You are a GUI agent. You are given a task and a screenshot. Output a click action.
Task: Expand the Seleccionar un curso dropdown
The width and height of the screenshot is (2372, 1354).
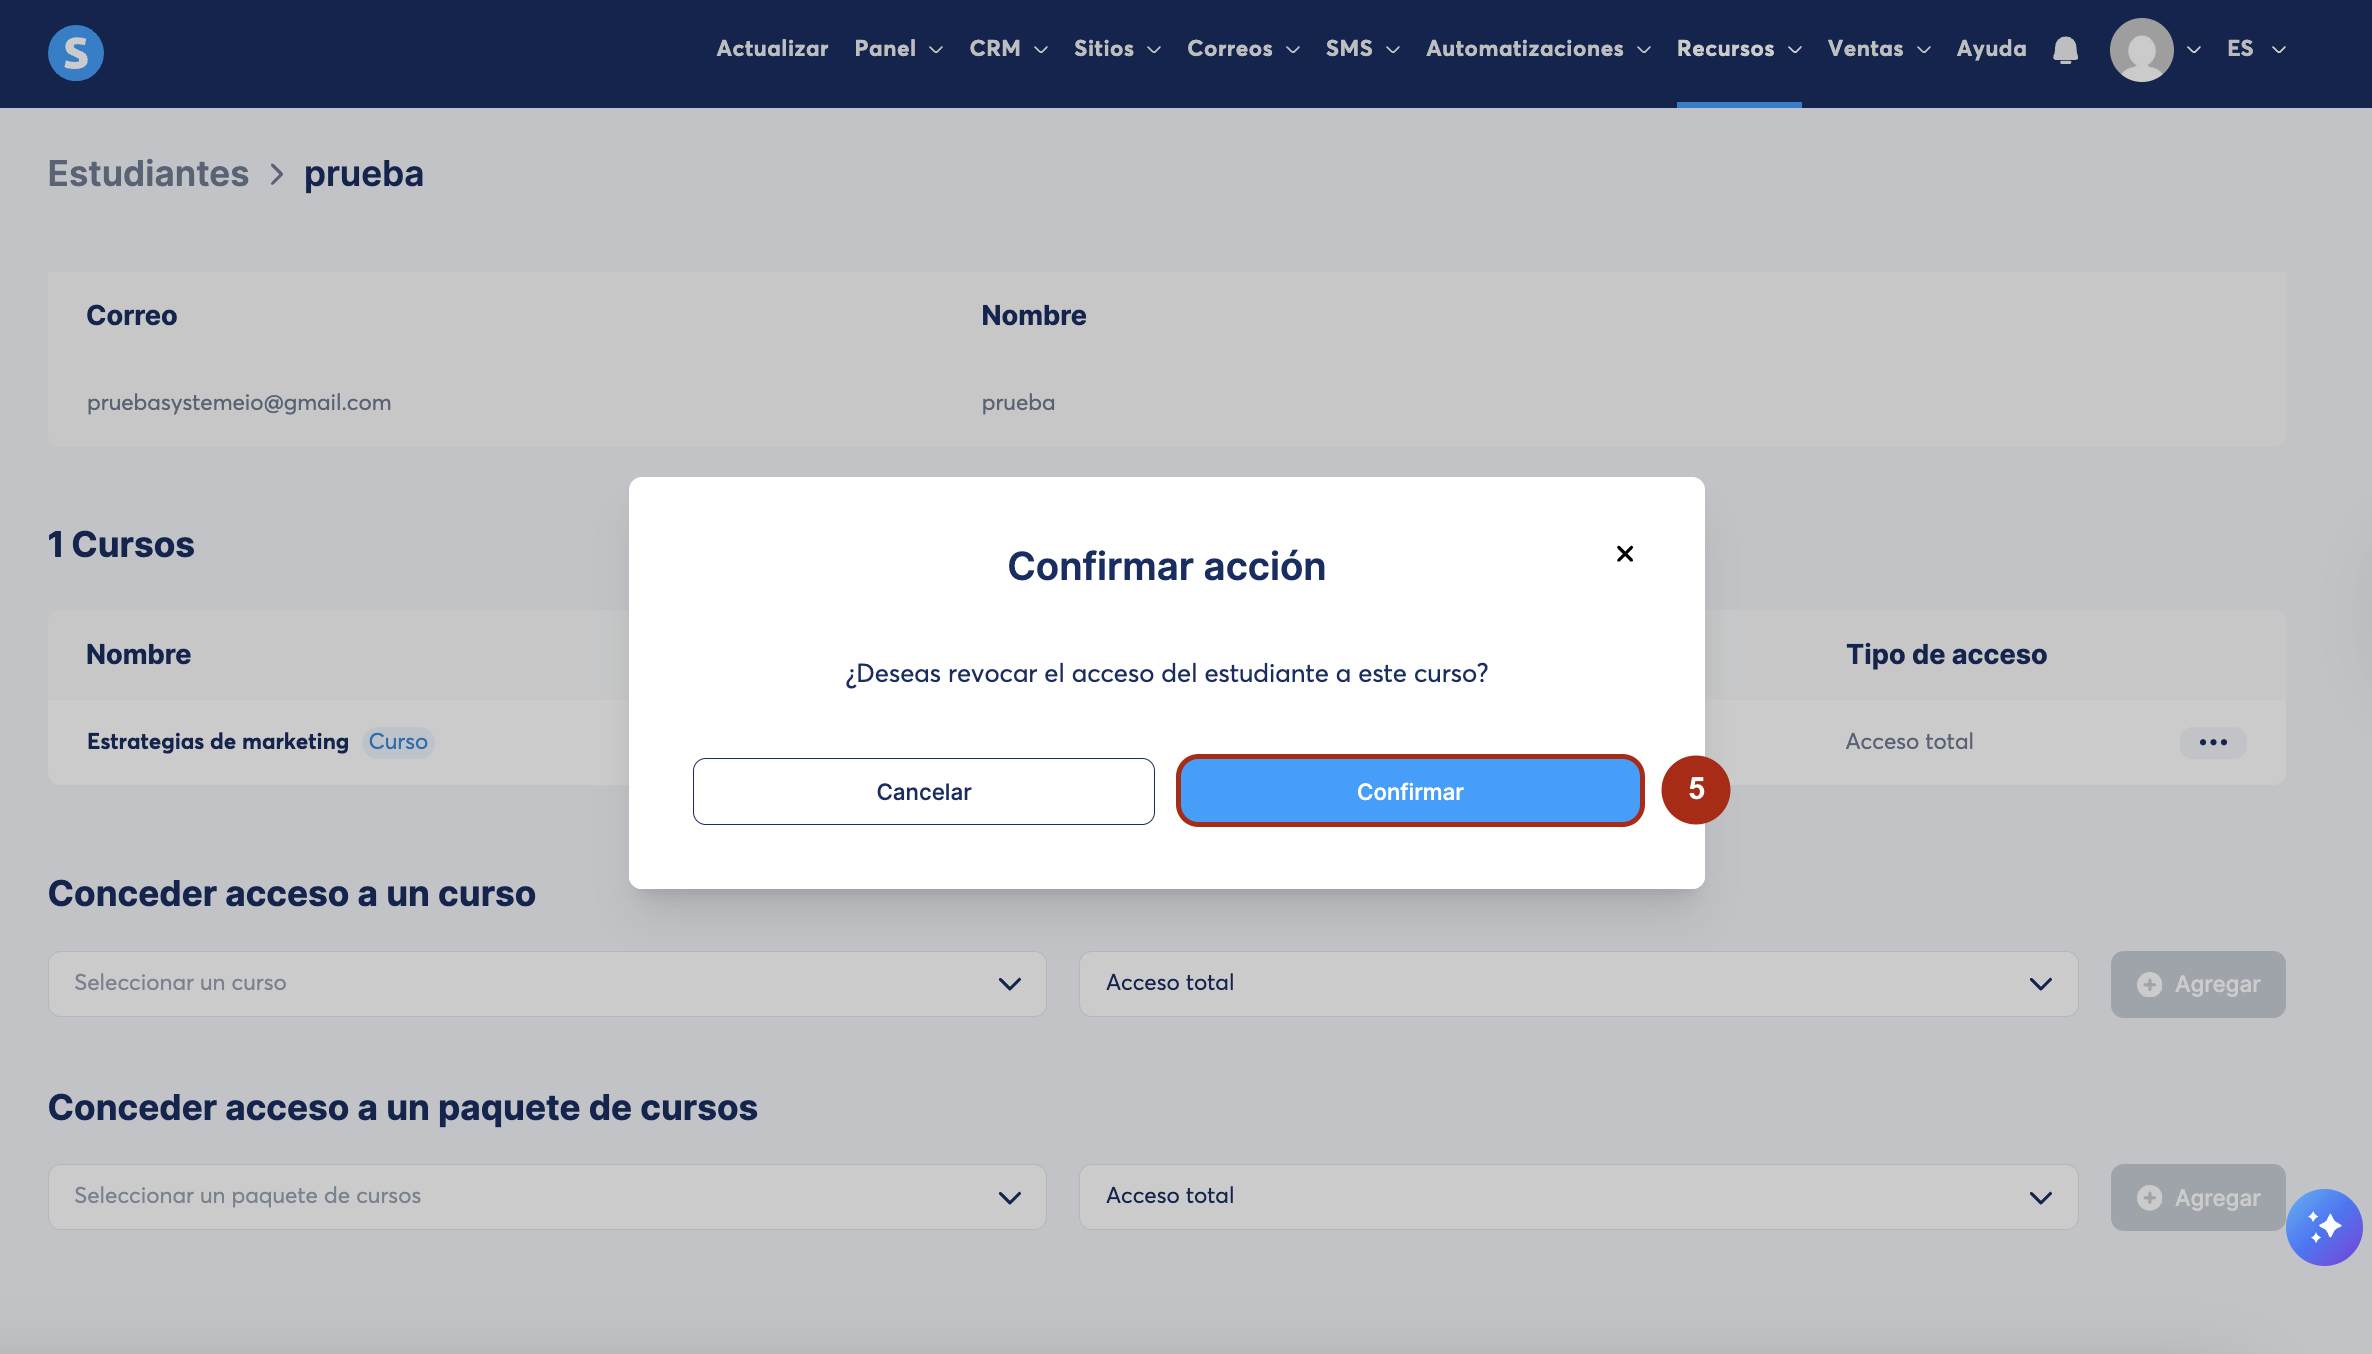tap(547, 984)
